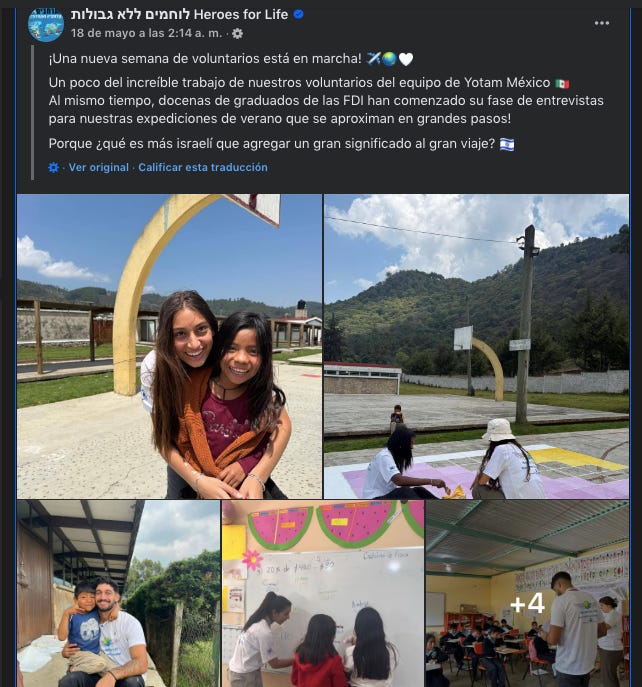Click the translation gear icon before Ver original
Screen dimensions: 642x687
53,167
